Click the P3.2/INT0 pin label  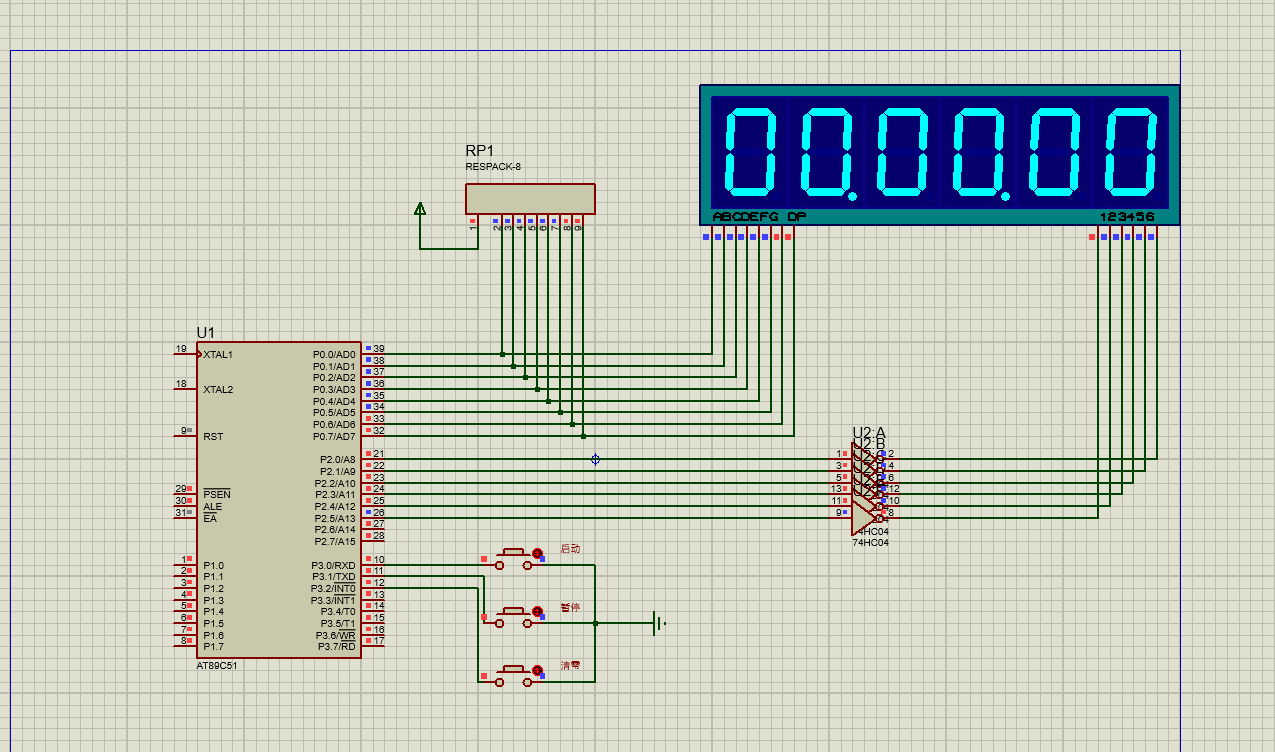pyautogui.click(x=333, y=588)
